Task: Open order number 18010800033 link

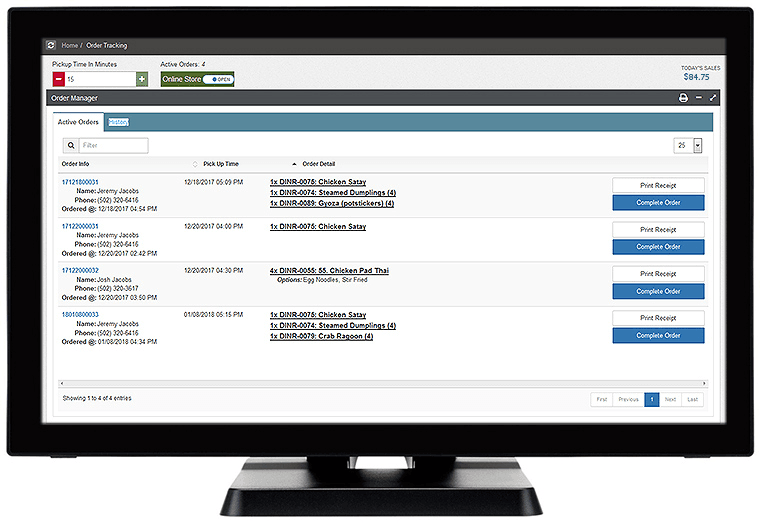Action: [80, 314]
